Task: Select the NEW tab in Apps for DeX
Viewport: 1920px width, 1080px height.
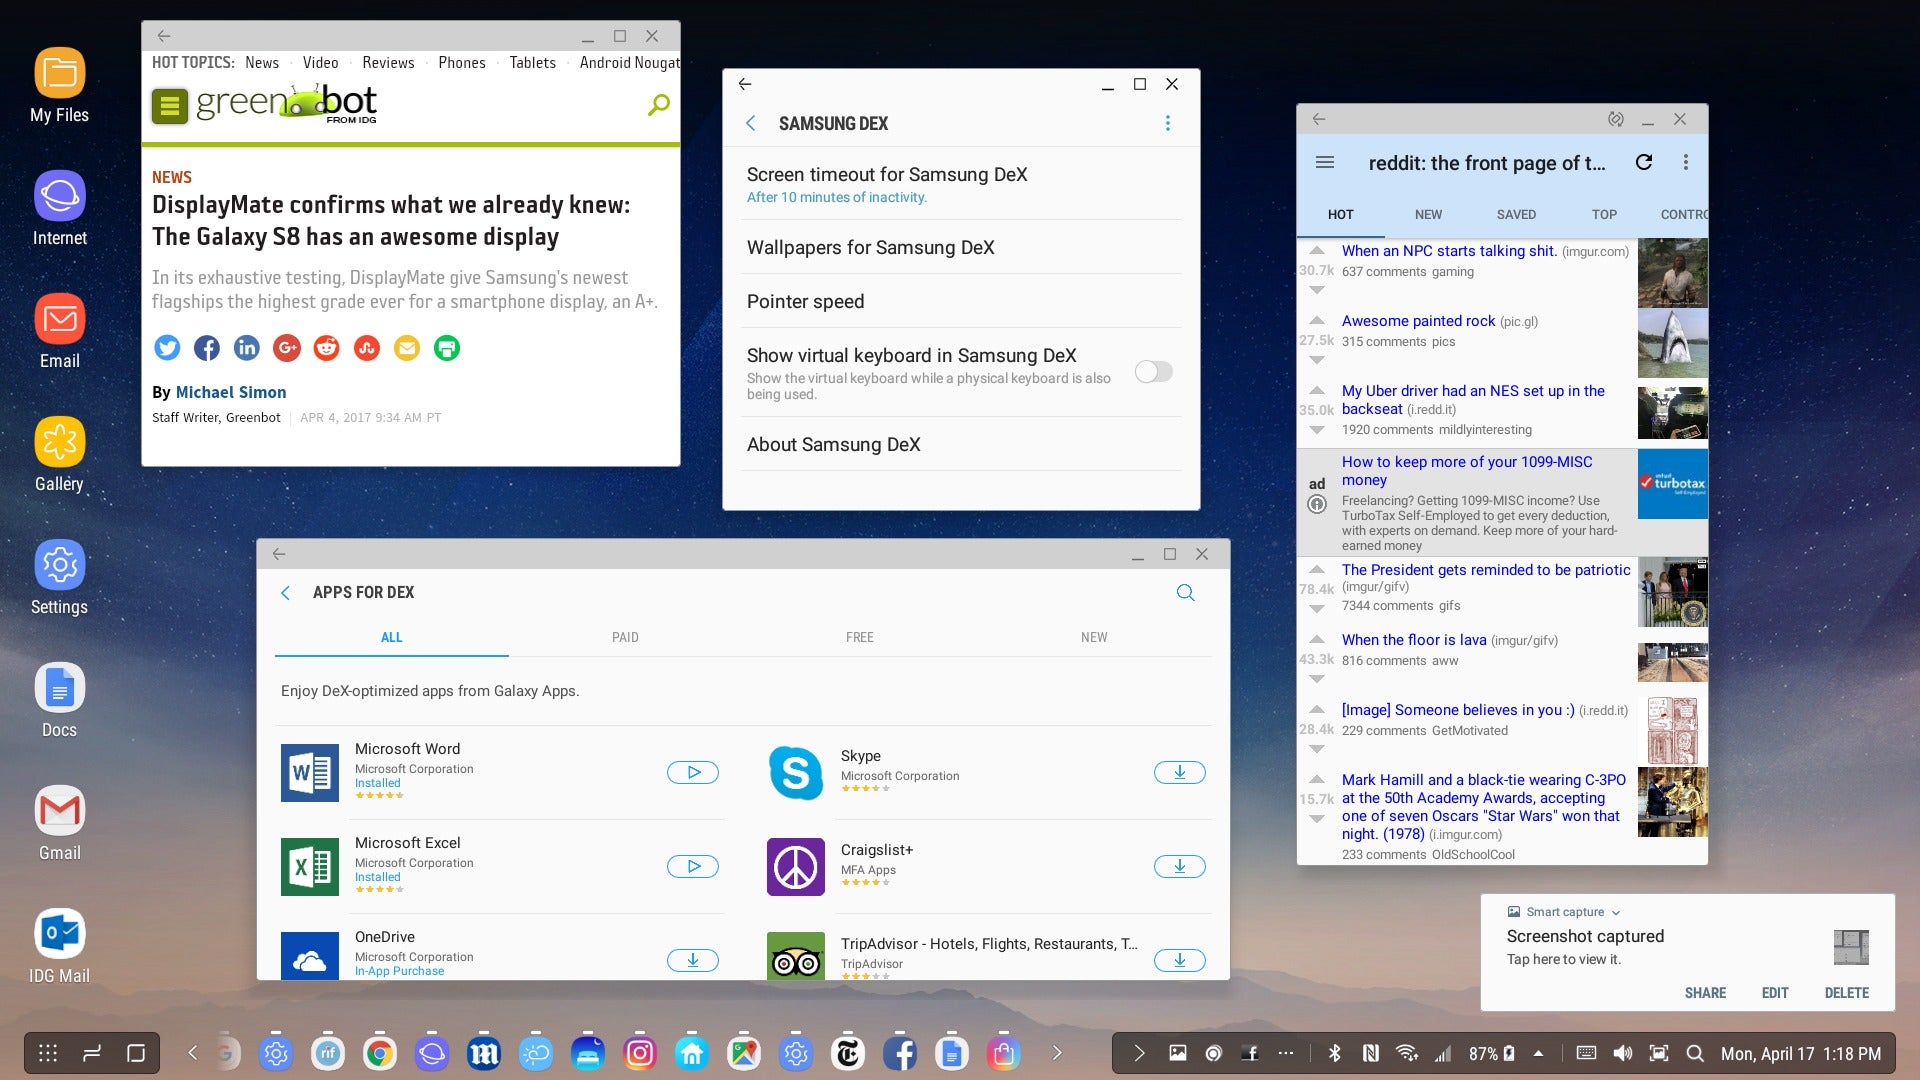Action: coord(1095,637)
